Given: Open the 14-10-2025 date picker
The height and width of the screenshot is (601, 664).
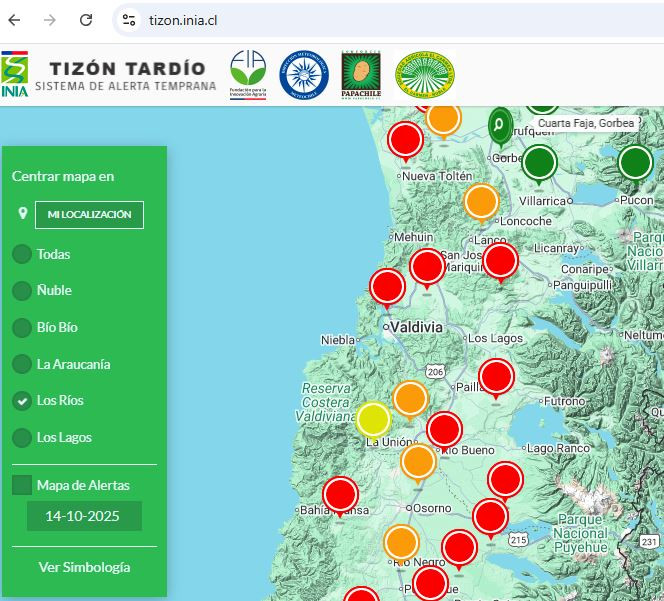Looking at the screenshot, I should pyautogui.click(x=84, y=516).
